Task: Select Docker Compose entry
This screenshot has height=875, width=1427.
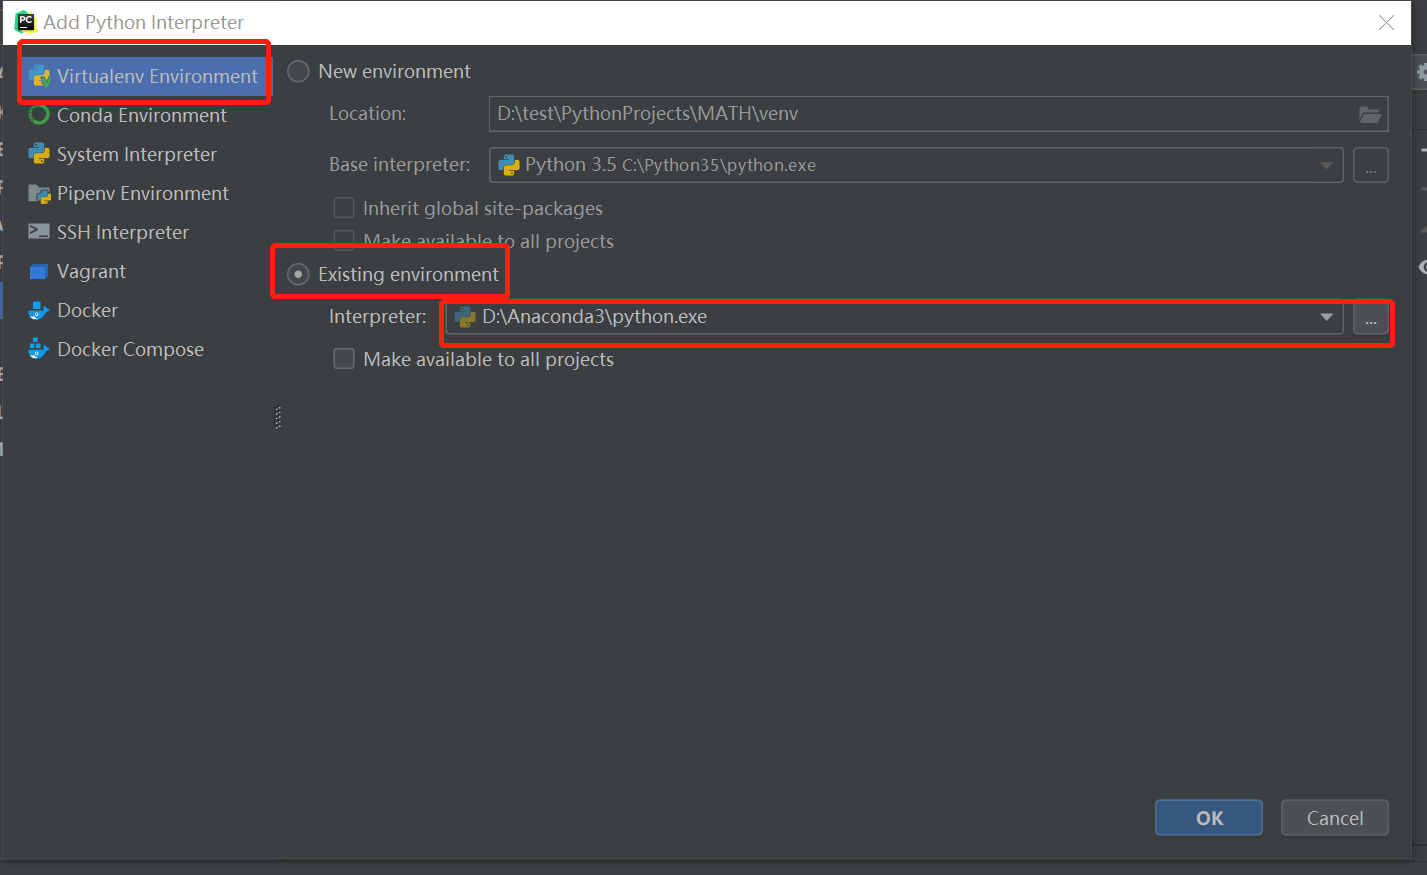Action: pos(130,349)
